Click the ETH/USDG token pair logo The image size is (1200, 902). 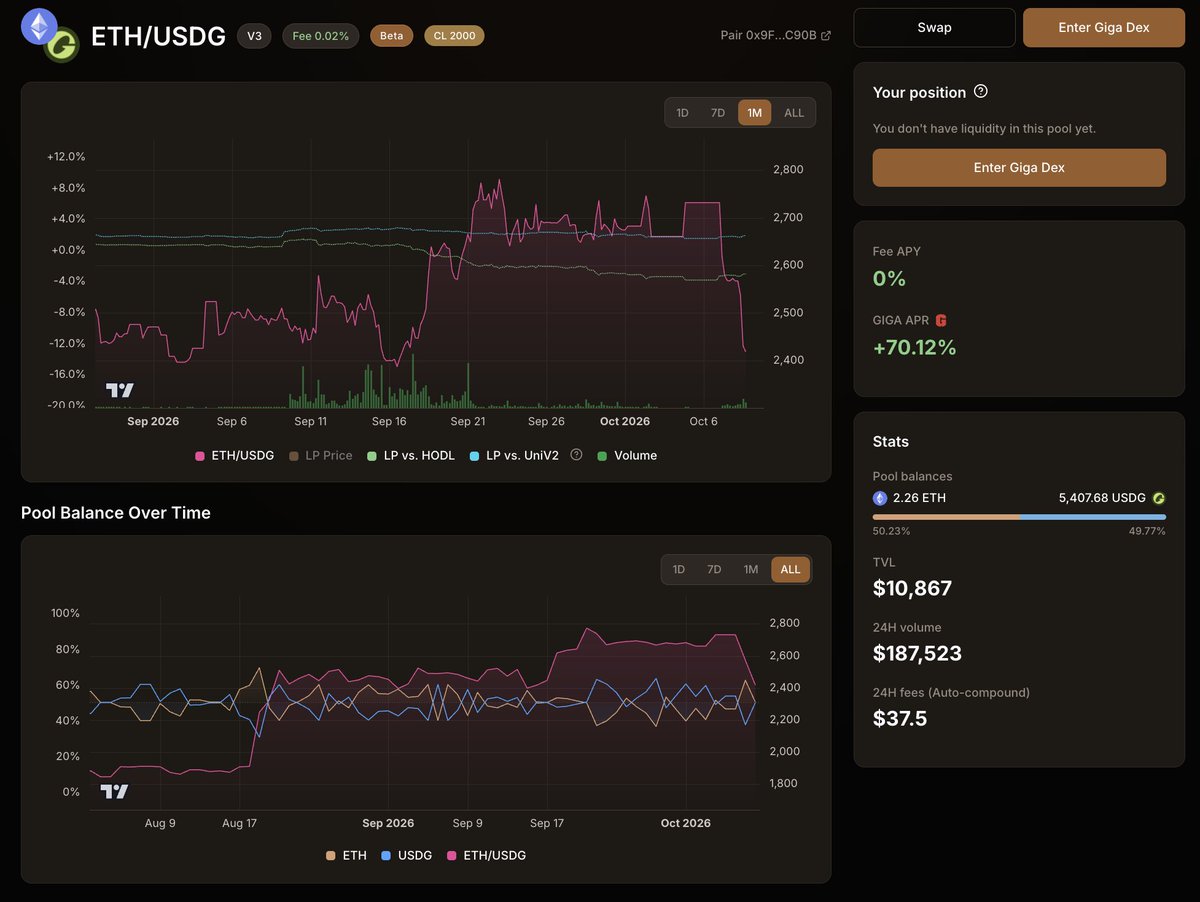[x=50, y=35]
